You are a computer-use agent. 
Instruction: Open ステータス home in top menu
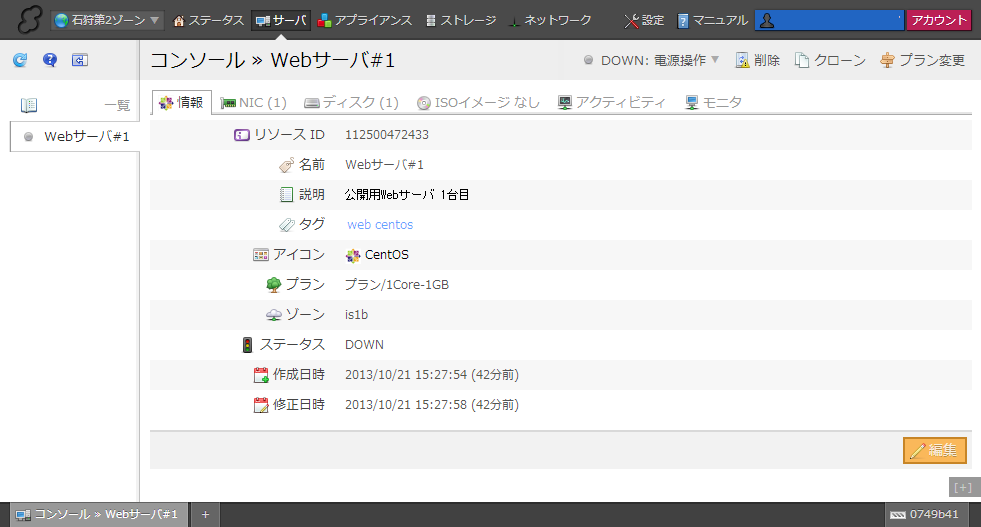[x=208, y=20]
